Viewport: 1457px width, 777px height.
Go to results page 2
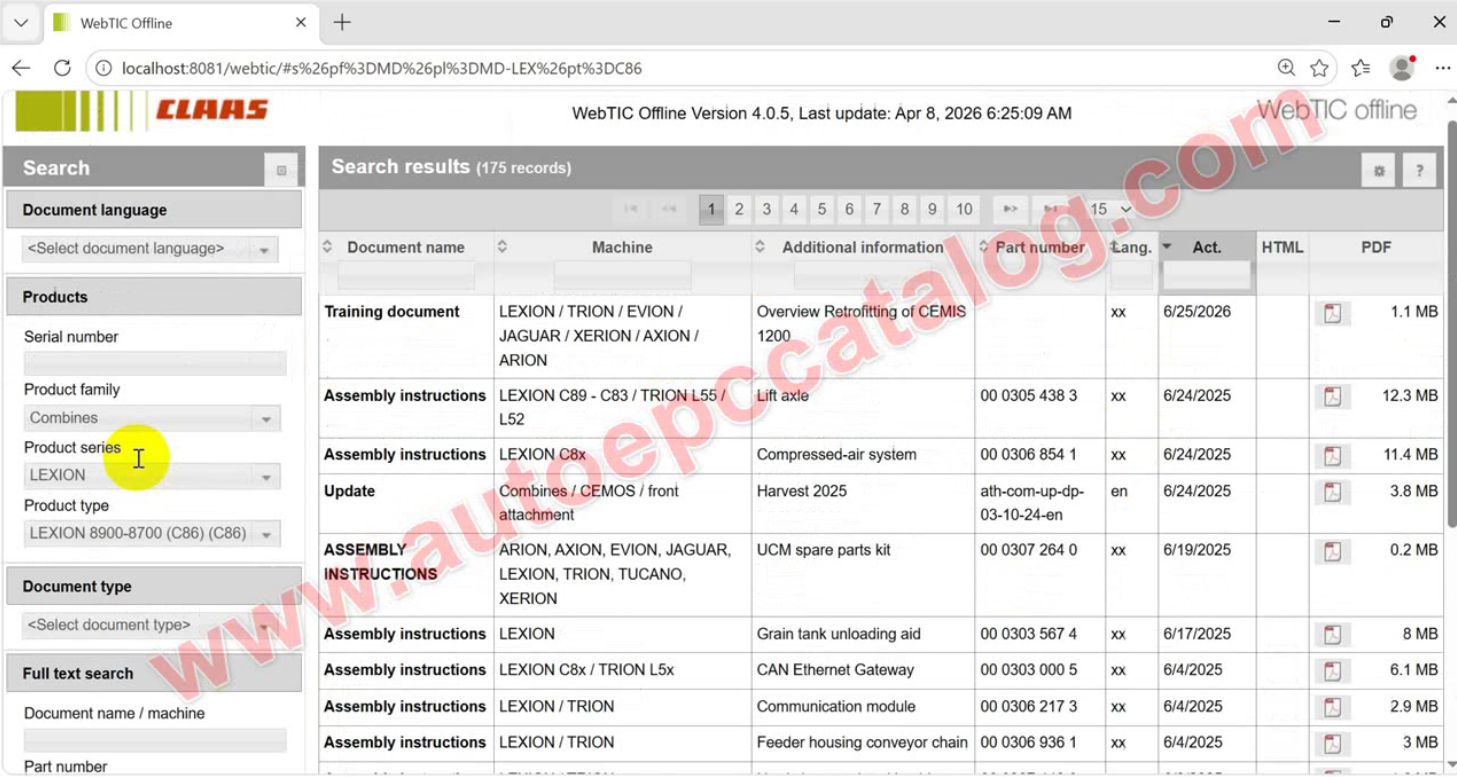click(x=739, y=209)
